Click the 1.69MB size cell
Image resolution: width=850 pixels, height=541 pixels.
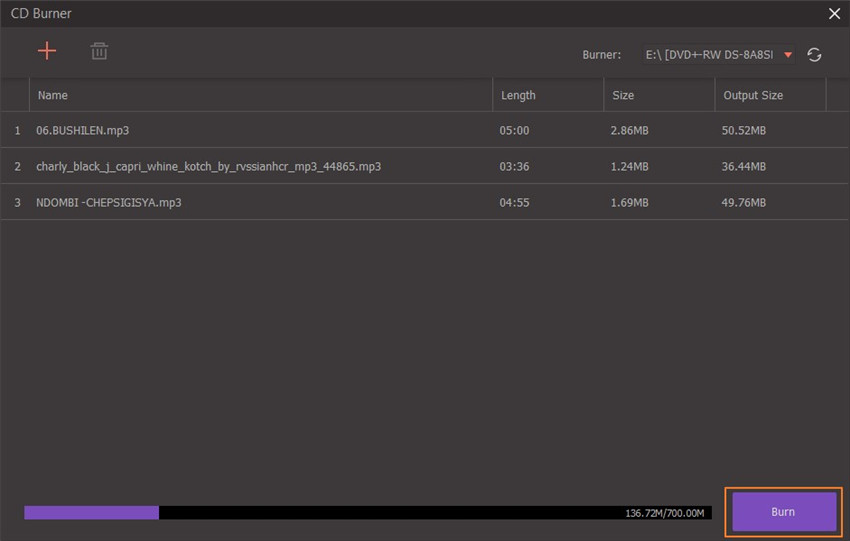click(629, 202)
